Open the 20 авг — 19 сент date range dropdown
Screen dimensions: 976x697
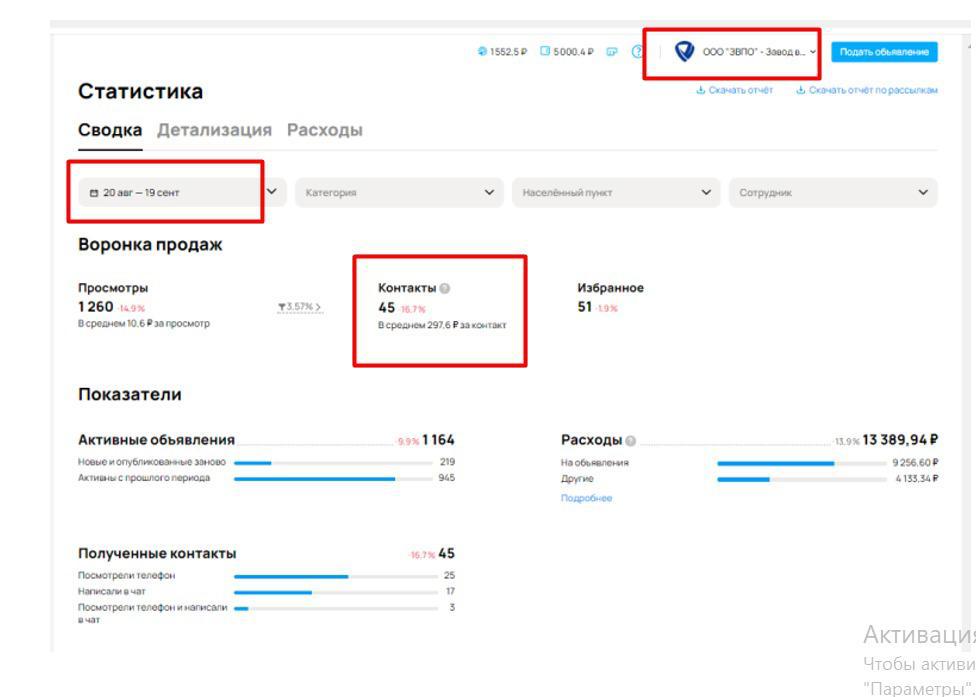click(x=182, y=192)
